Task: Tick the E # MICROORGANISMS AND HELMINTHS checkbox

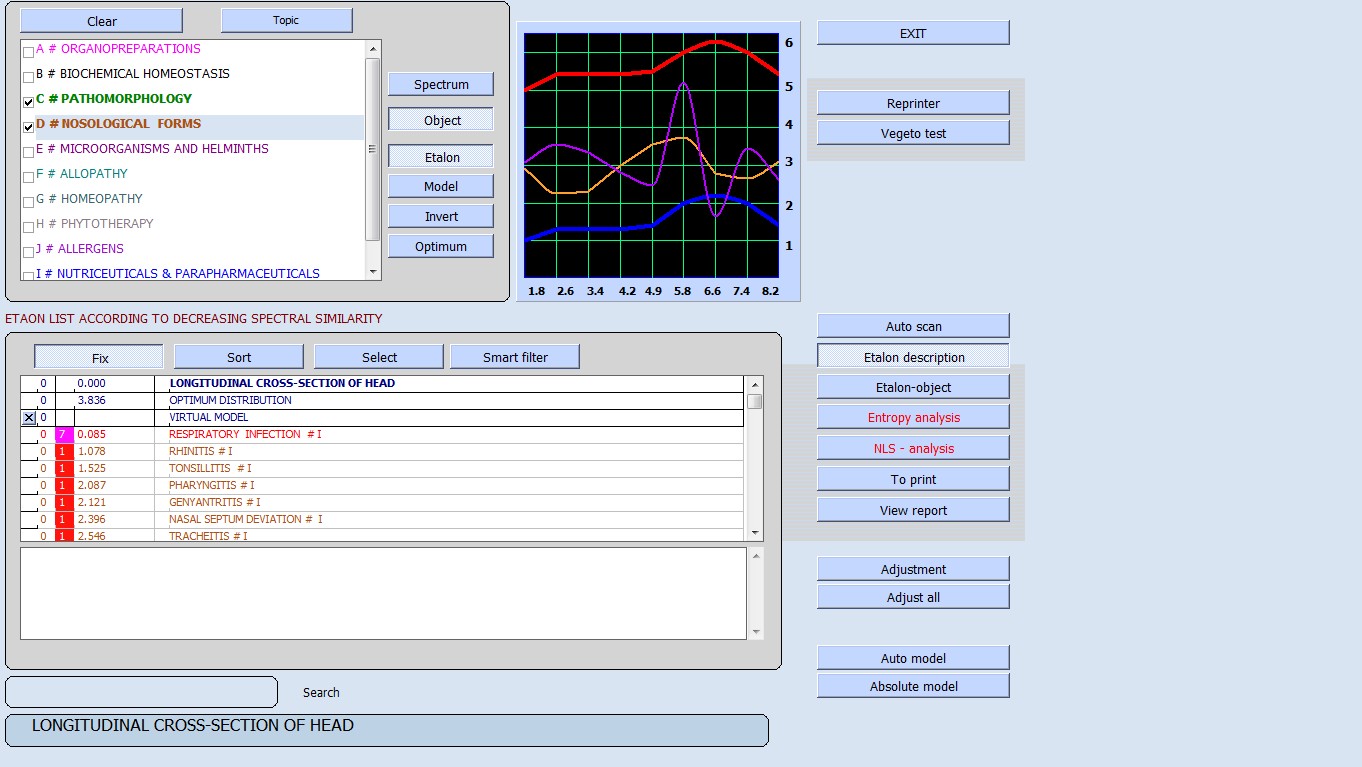Action: click(28, 151)
